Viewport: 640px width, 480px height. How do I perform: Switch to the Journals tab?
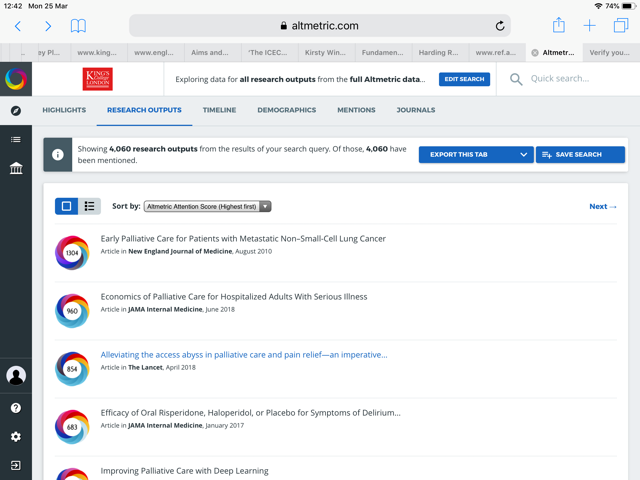click(x=416, y=110)
